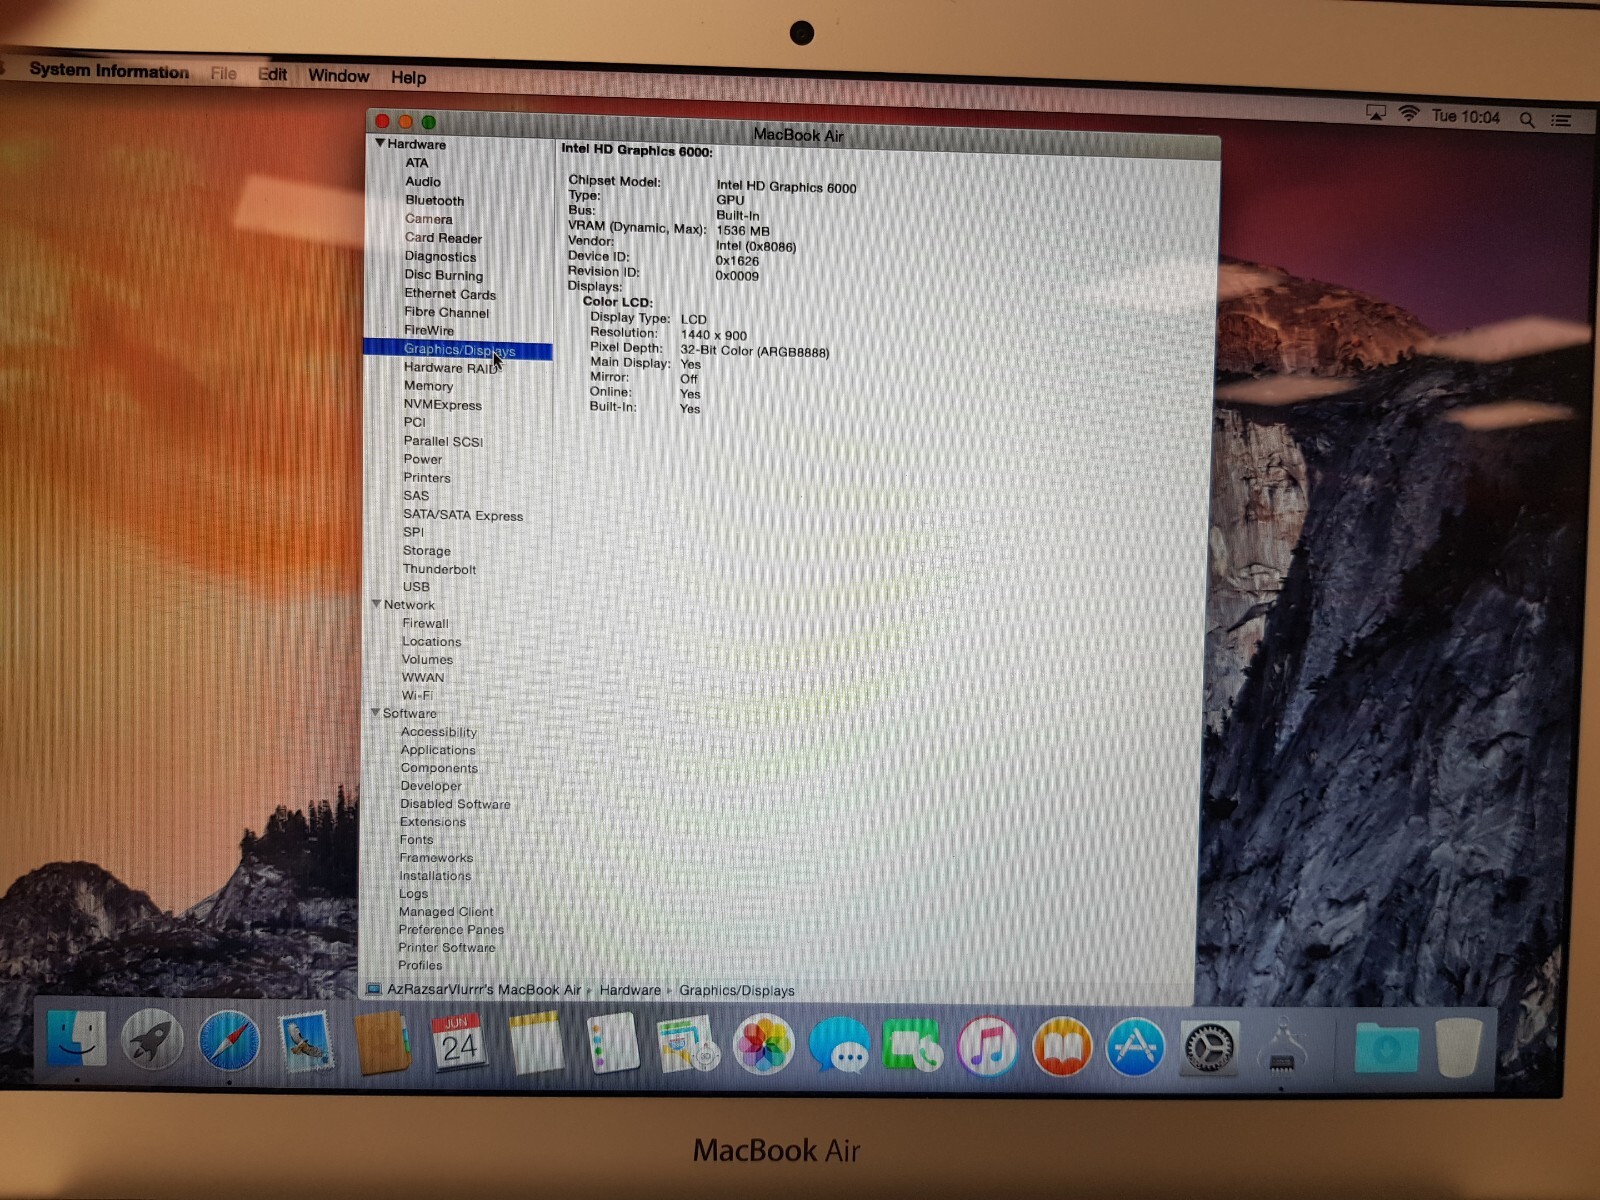This screenshot has height=1200, width=1600.
Task: Select Audio in sidebar
Action: pyautogui.click(x=423, y=181)
